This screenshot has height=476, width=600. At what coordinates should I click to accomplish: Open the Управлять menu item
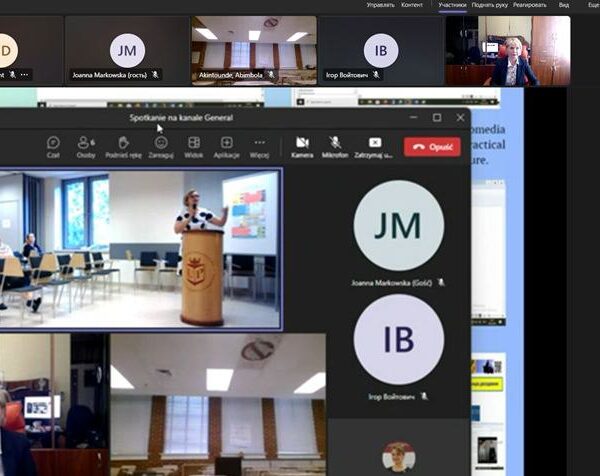point(380,5)
